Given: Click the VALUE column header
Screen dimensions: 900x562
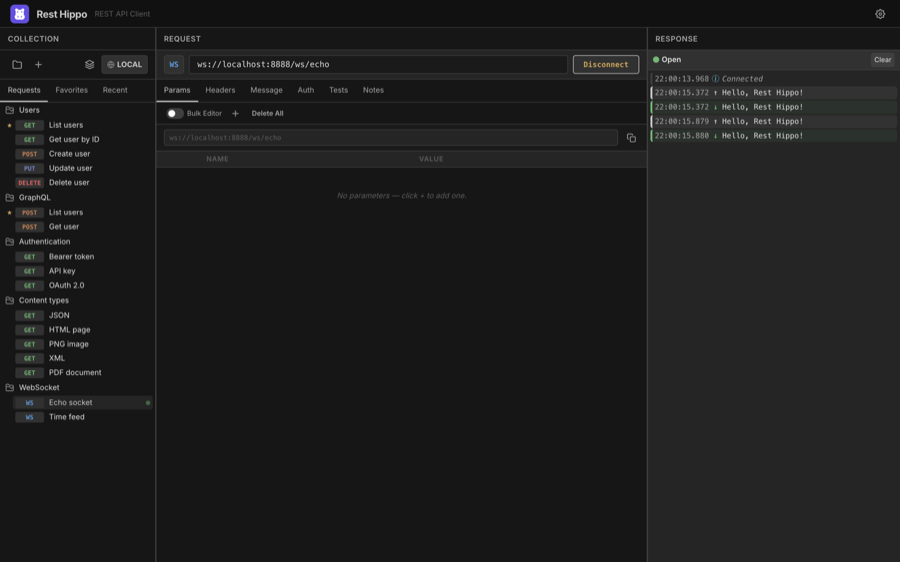Looking at the screenshot, I should click(x=431, y=159).
